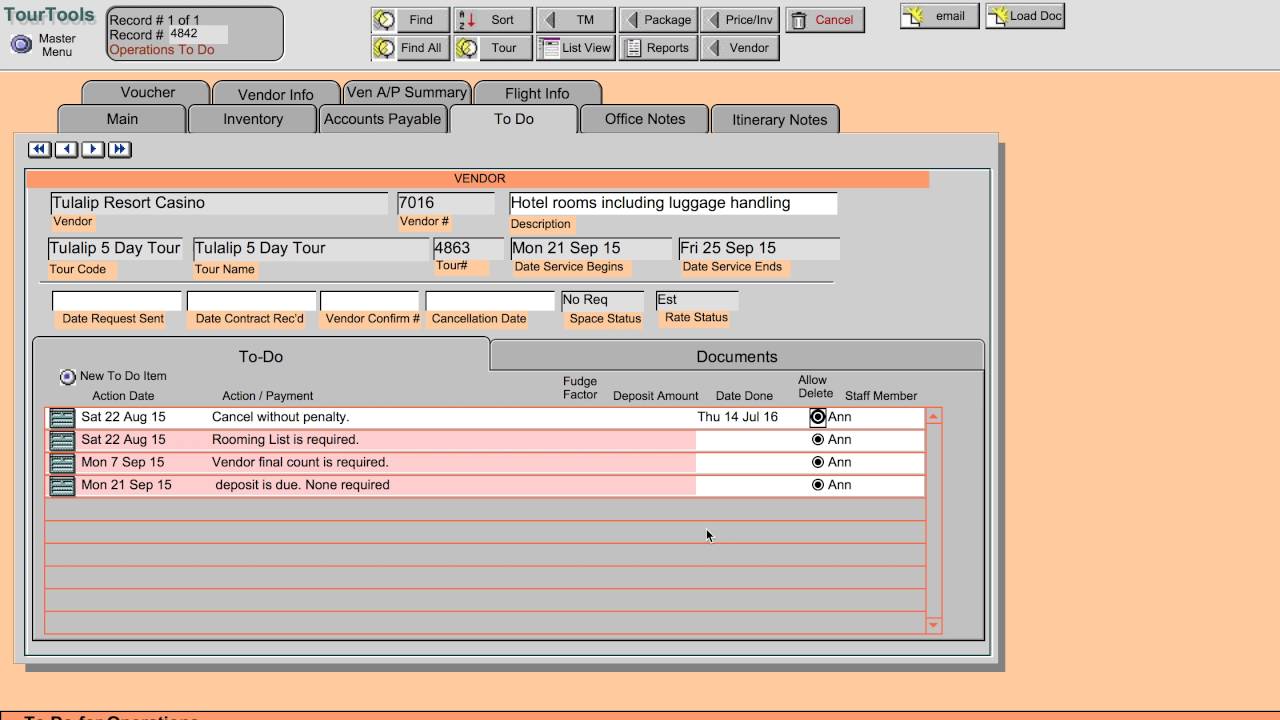This screenshot has height=720, width=1280.
Task: Jump to first record arrow
Action: tap(39, 149)
